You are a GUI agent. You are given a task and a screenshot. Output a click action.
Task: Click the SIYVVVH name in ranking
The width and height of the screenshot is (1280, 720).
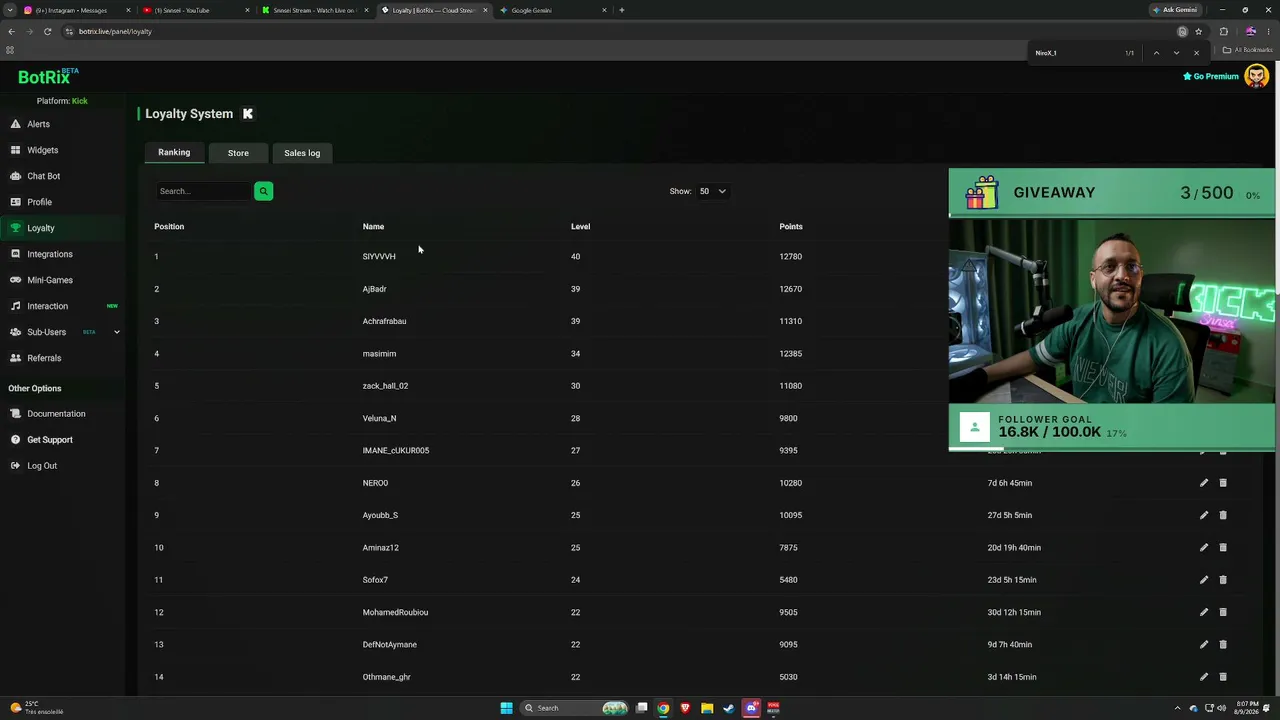pos(379,257)
